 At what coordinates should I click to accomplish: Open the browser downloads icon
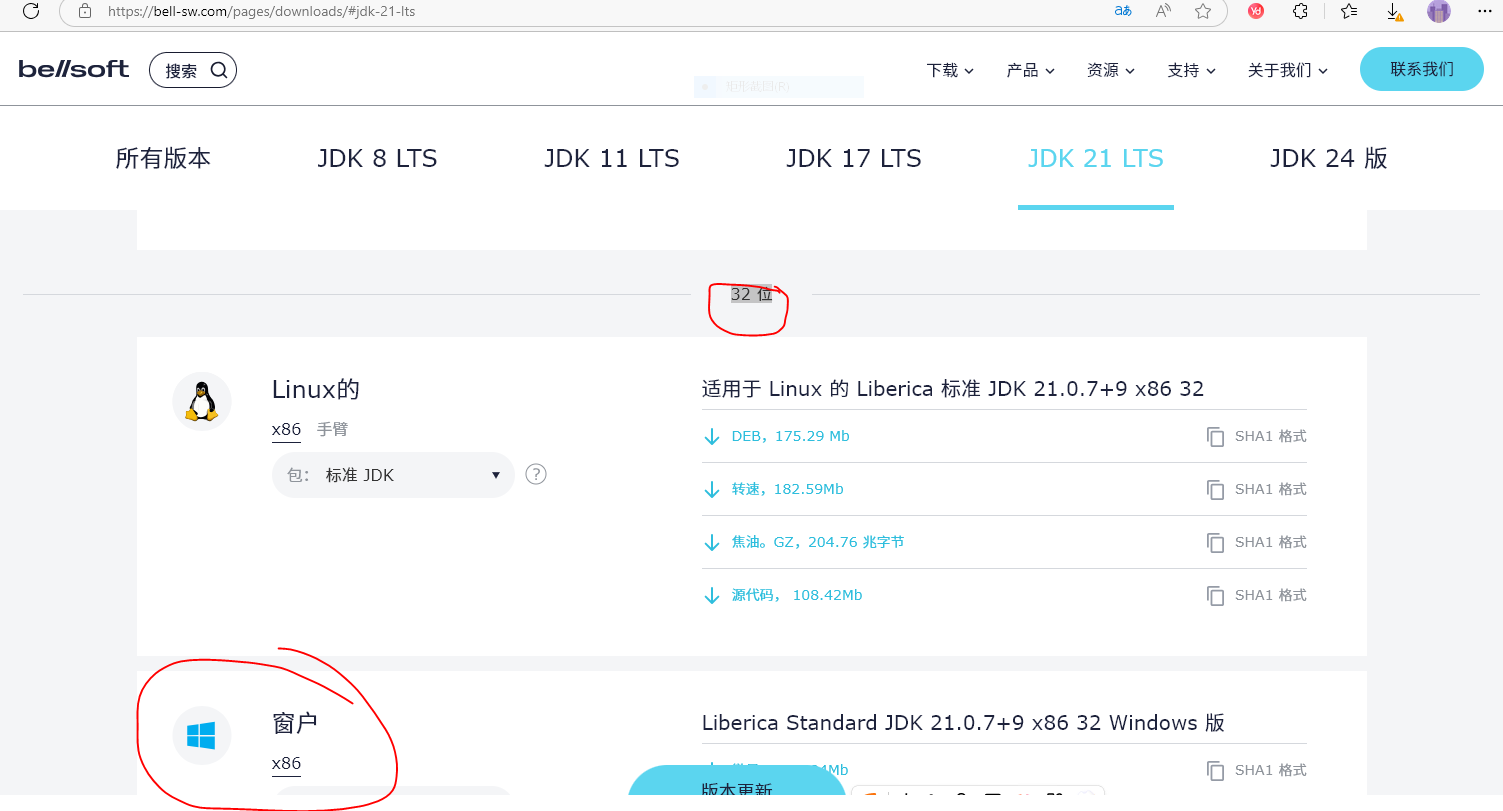(x=1393, y=11)
